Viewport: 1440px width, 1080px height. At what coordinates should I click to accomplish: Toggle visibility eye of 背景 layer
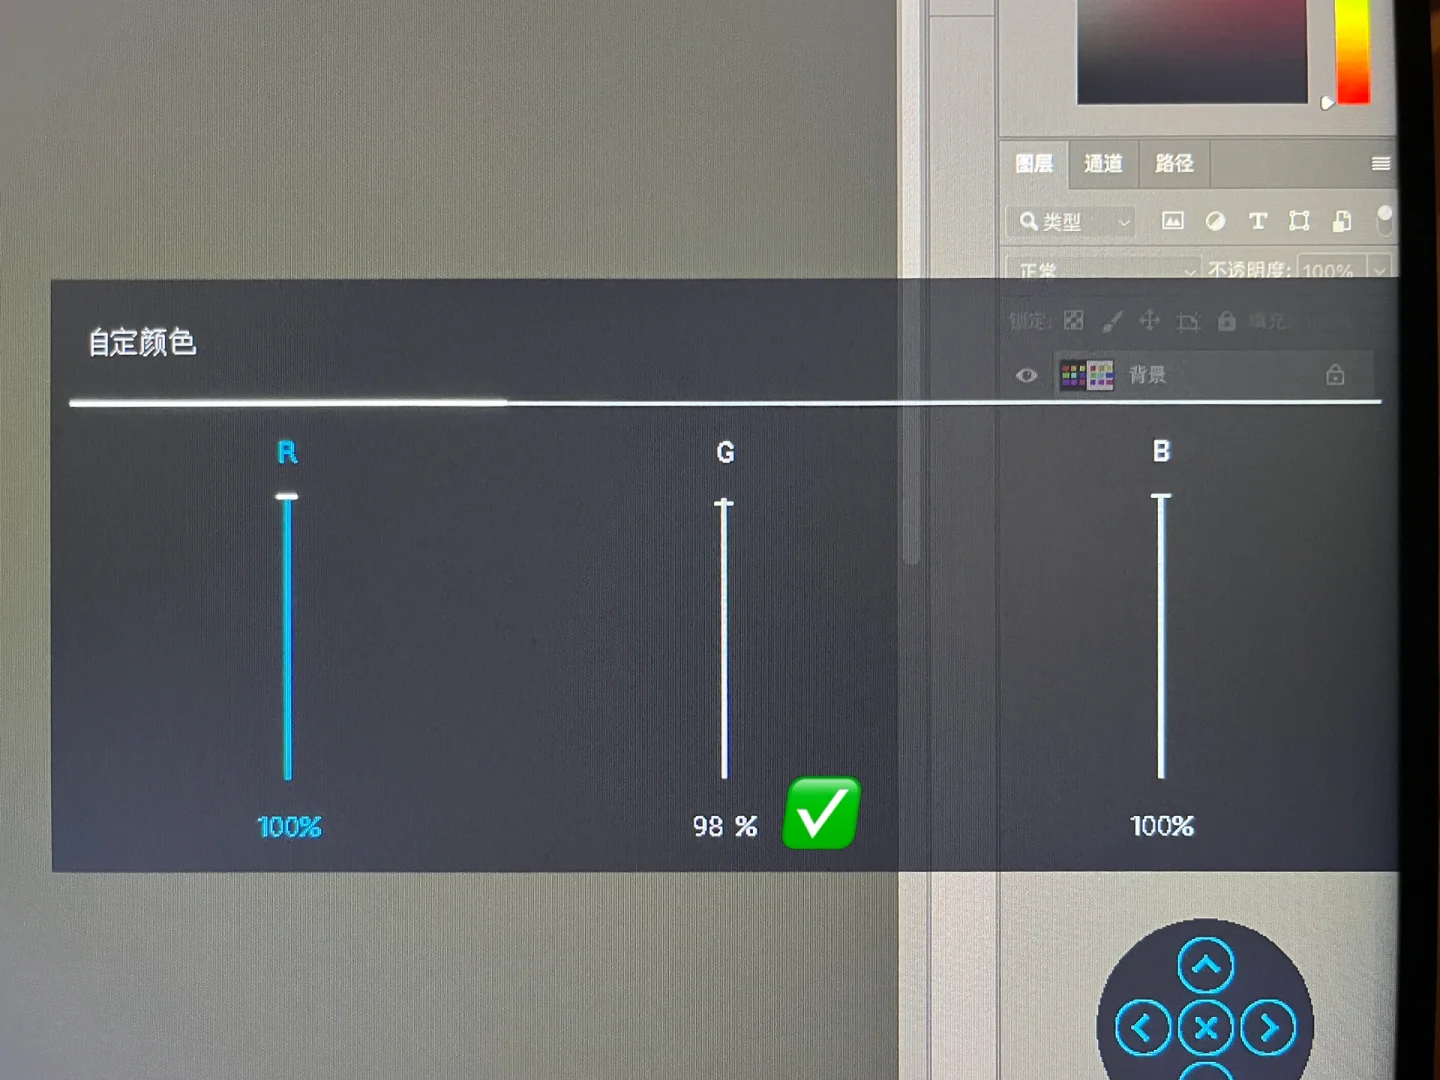click(x=1026, y=376)
